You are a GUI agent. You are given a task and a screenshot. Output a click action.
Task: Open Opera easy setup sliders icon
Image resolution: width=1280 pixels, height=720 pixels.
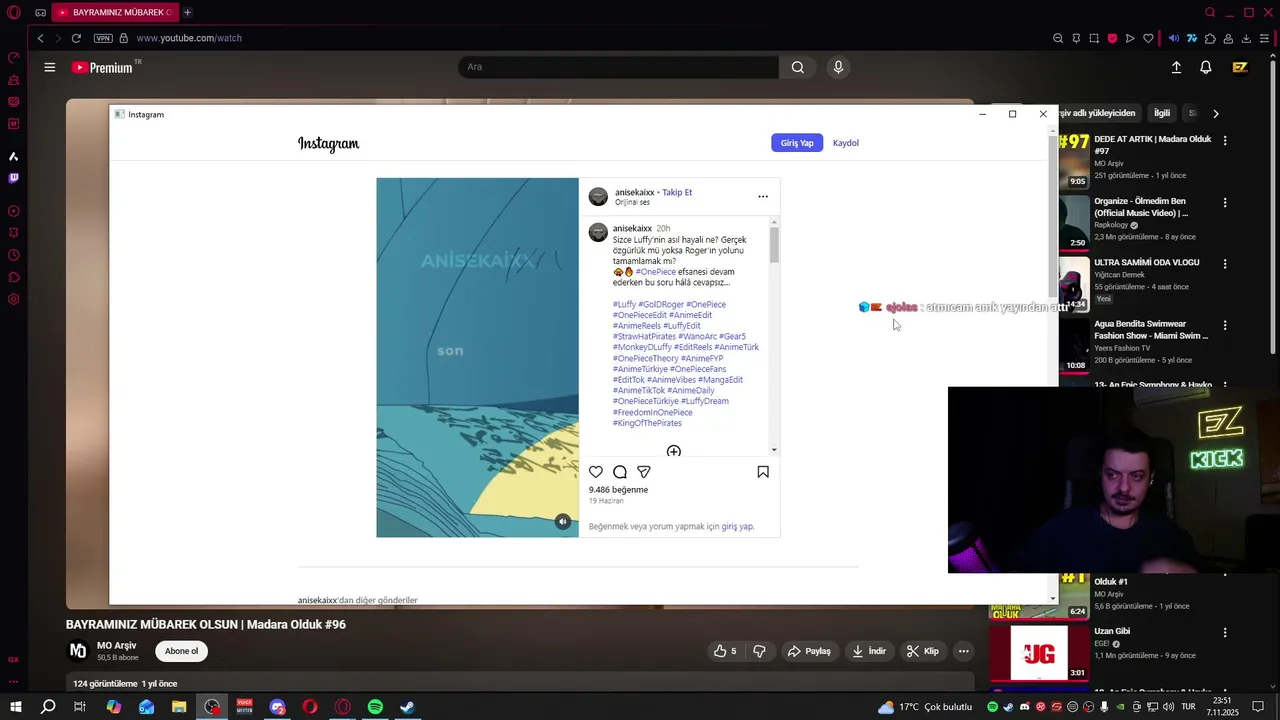point(1265,38)
